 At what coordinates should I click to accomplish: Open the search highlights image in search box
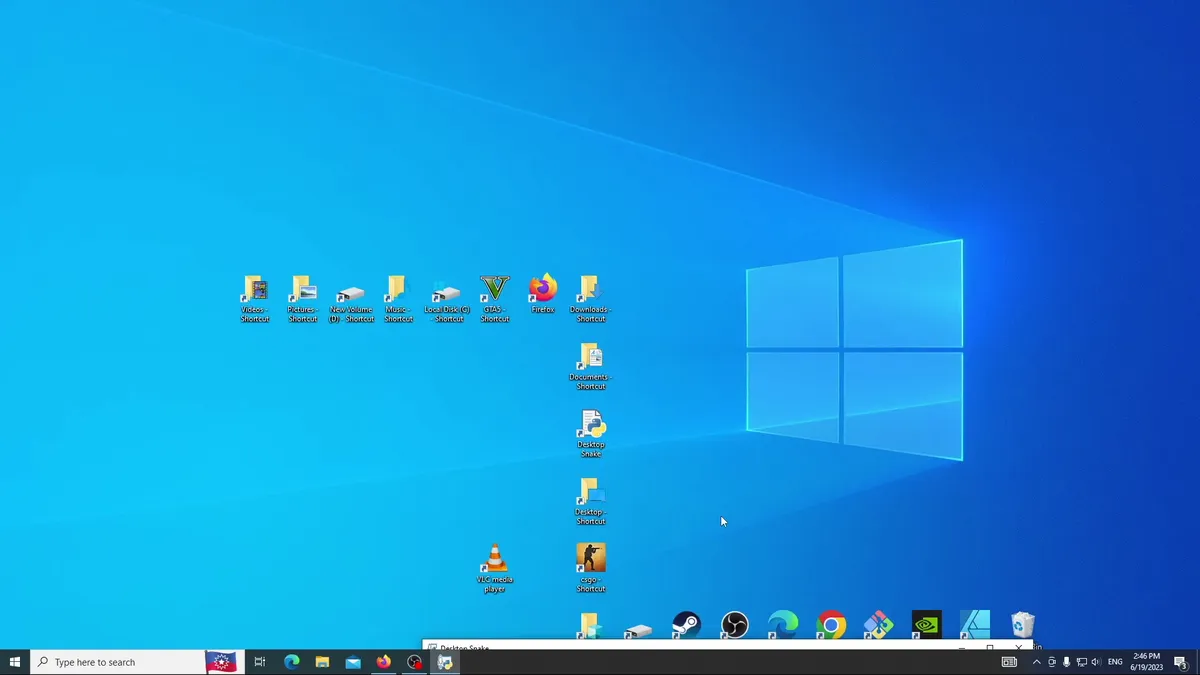(221, 662)
